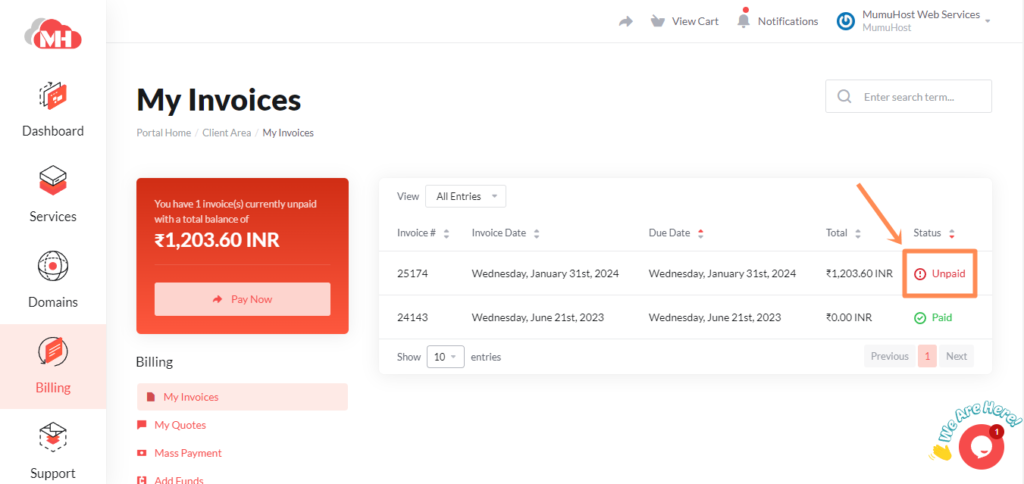Select the Billing sidebar item

(53, 366)
